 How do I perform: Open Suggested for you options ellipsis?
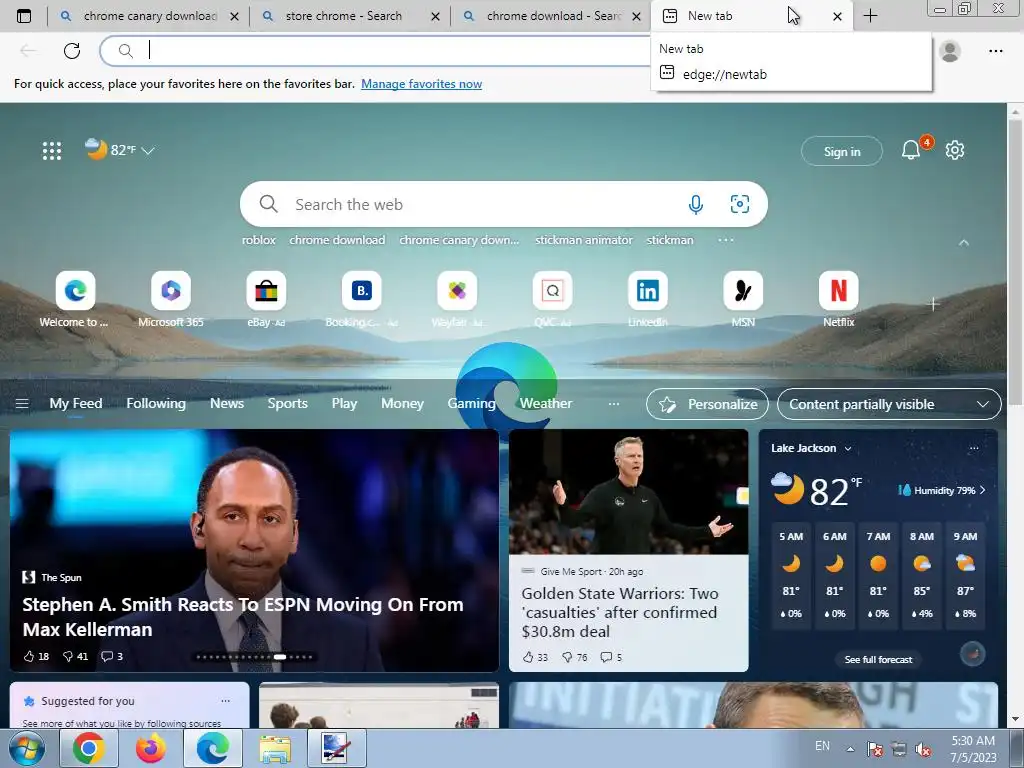(x=225, y=701)
